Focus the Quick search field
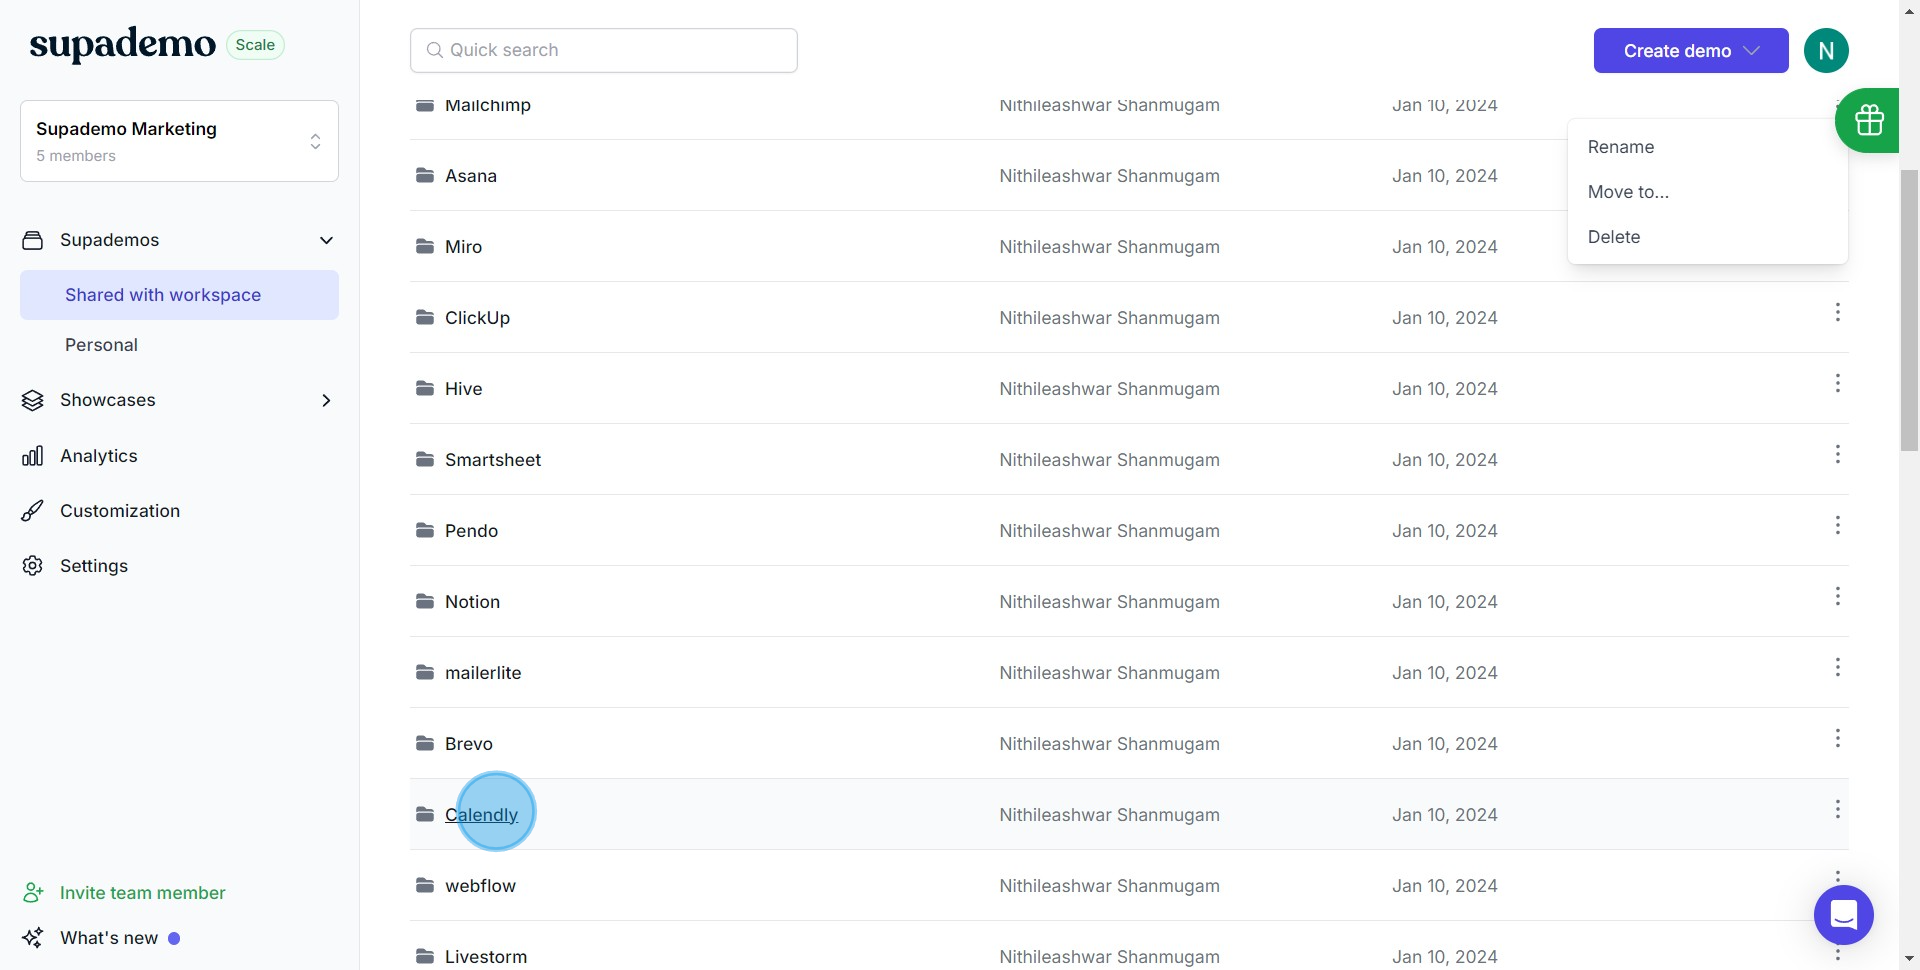Viewport: 1920px width, 970px height. click(x=604, y=50)
